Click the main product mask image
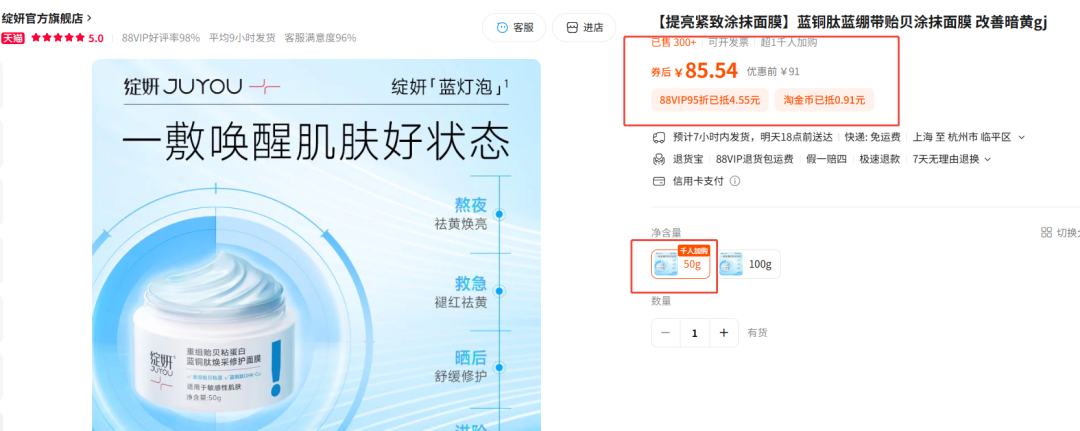 316,245
